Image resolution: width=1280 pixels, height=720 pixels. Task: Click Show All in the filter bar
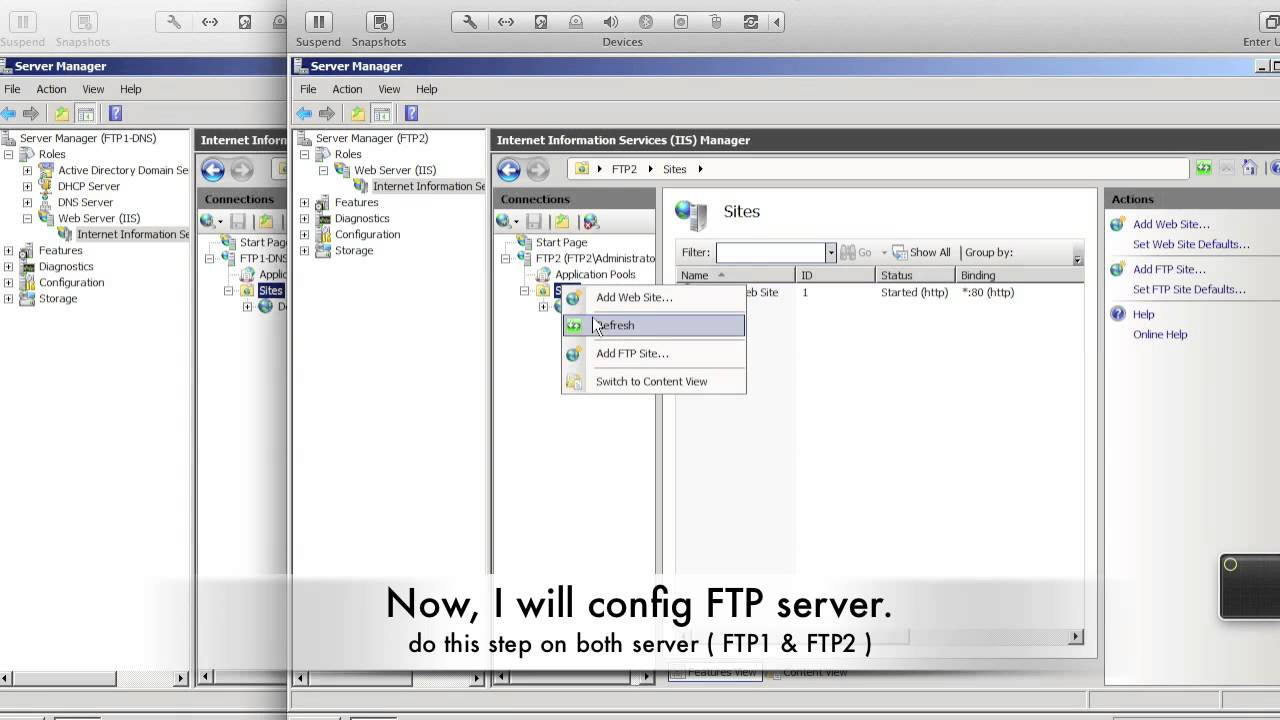922,253
